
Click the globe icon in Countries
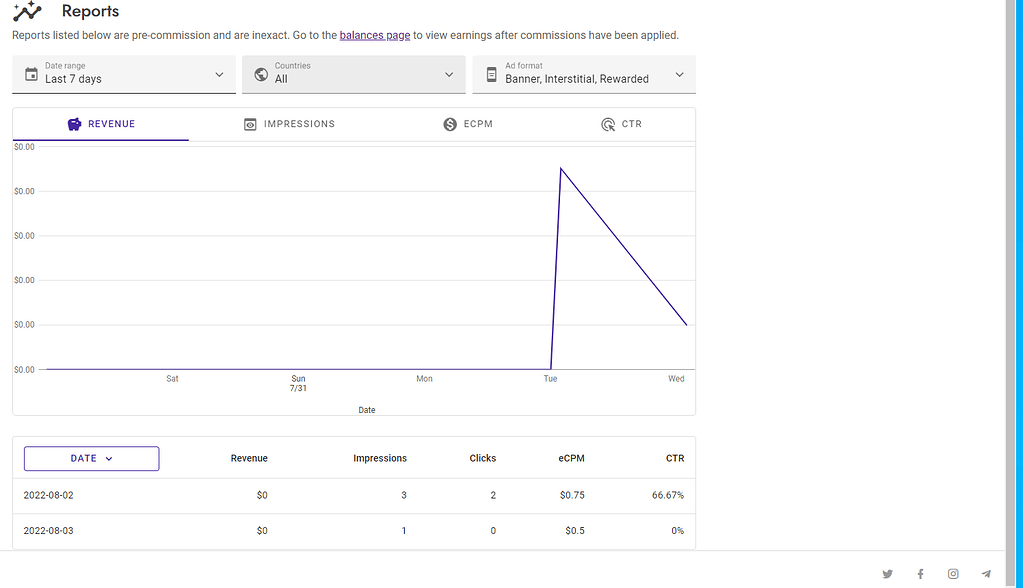click(261, 74)
